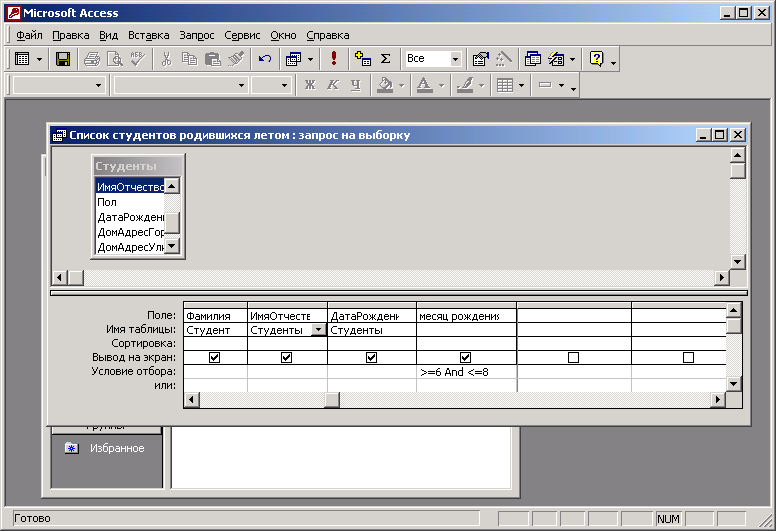Open the View mode dropdown arrow
This screenshot has width=776, height=531.
click(40, 59)
